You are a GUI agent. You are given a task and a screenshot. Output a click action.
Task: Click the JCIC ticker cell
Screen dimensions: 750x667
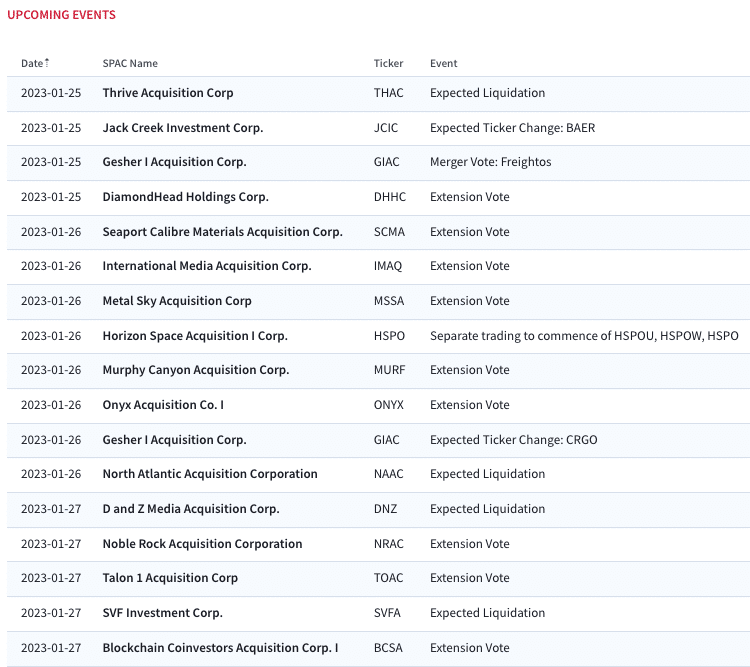tap(386, 128)
